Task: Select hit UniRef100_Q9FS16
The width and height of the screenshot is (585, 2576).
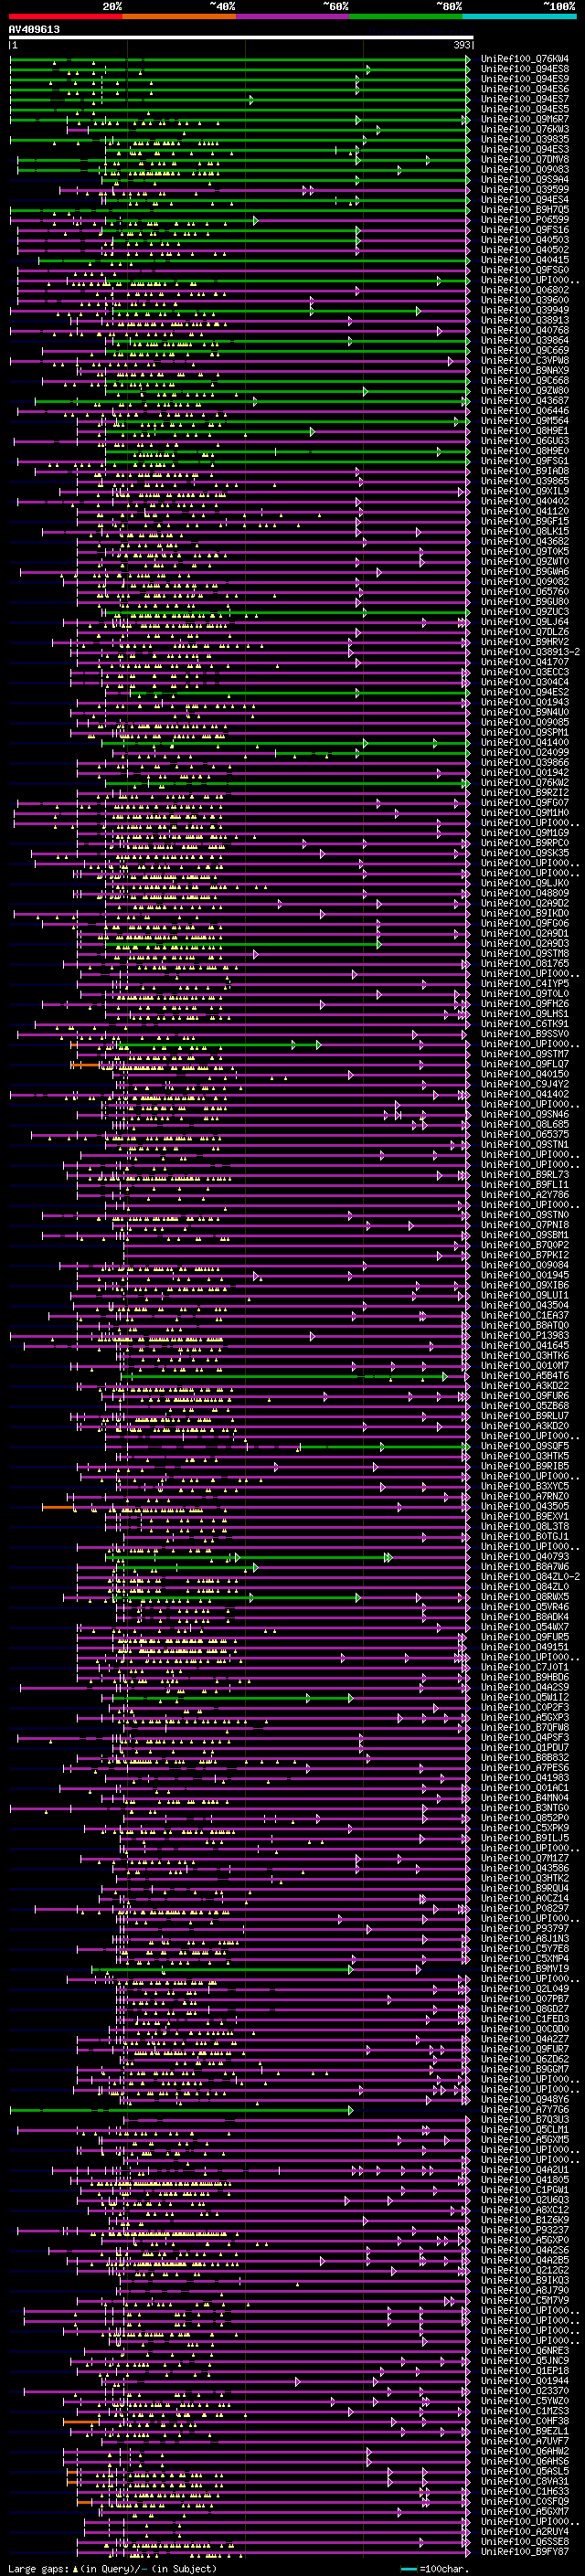Action: [525, 230]
